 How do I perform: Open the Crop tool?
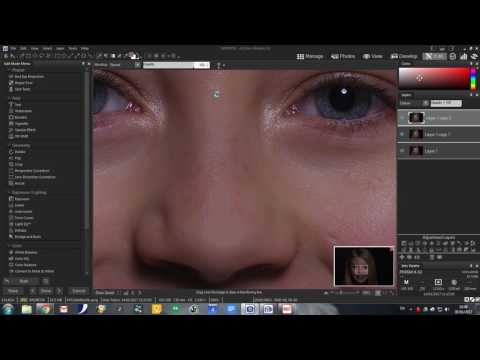tap(16, 164)
